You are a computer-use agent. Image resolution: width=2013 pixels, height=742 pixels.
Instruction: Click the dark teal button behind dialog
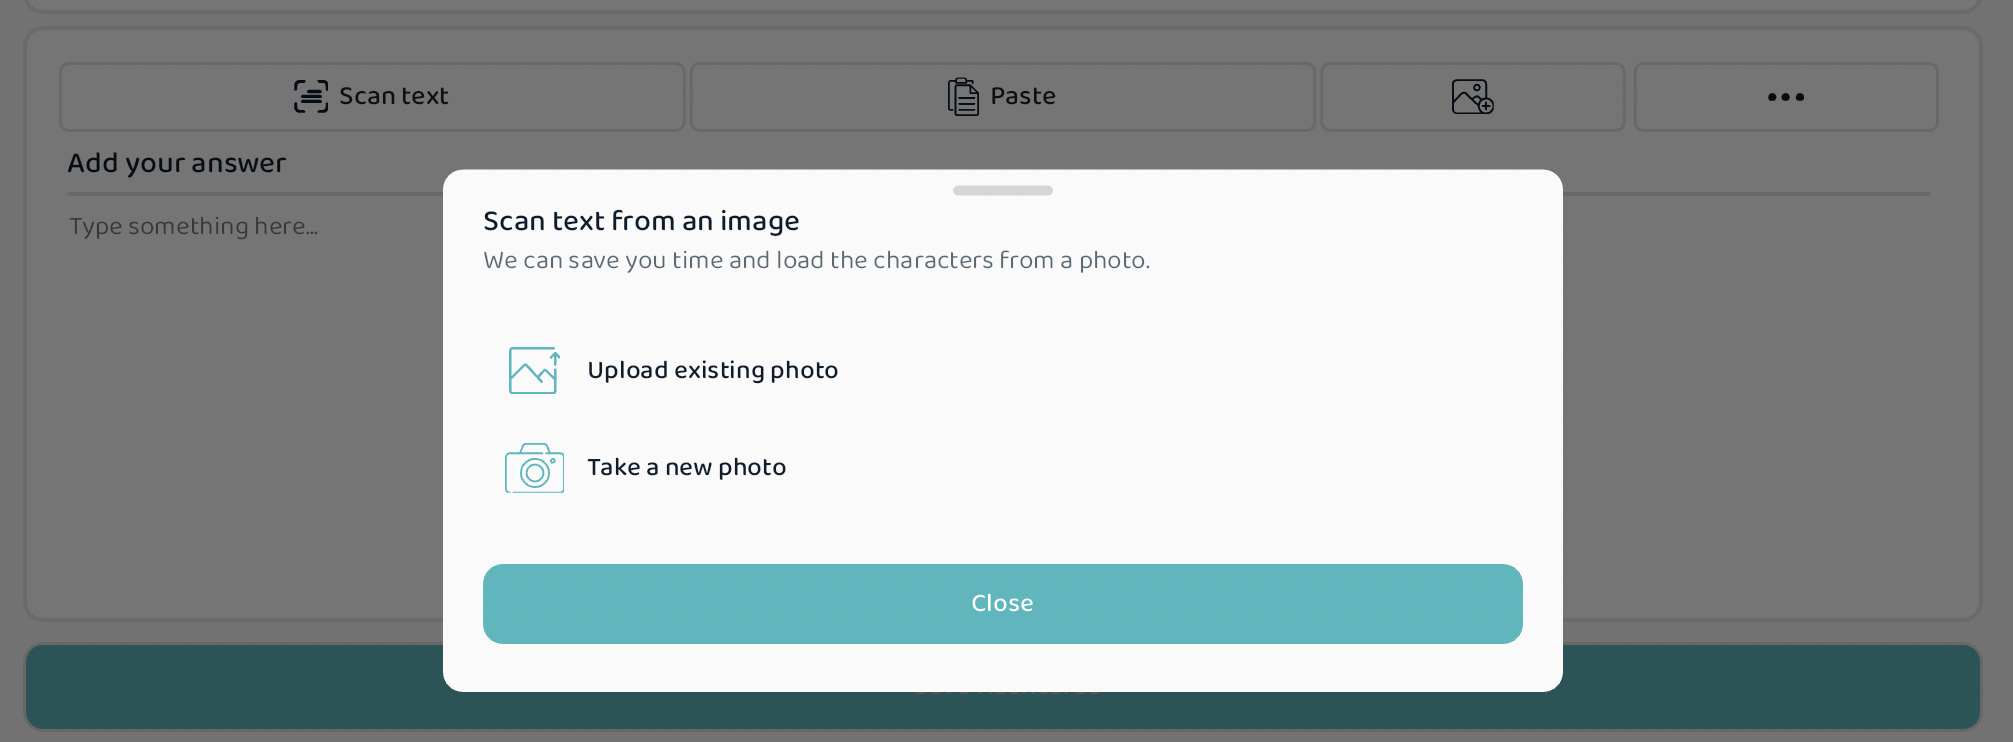(x=233, y=687)
